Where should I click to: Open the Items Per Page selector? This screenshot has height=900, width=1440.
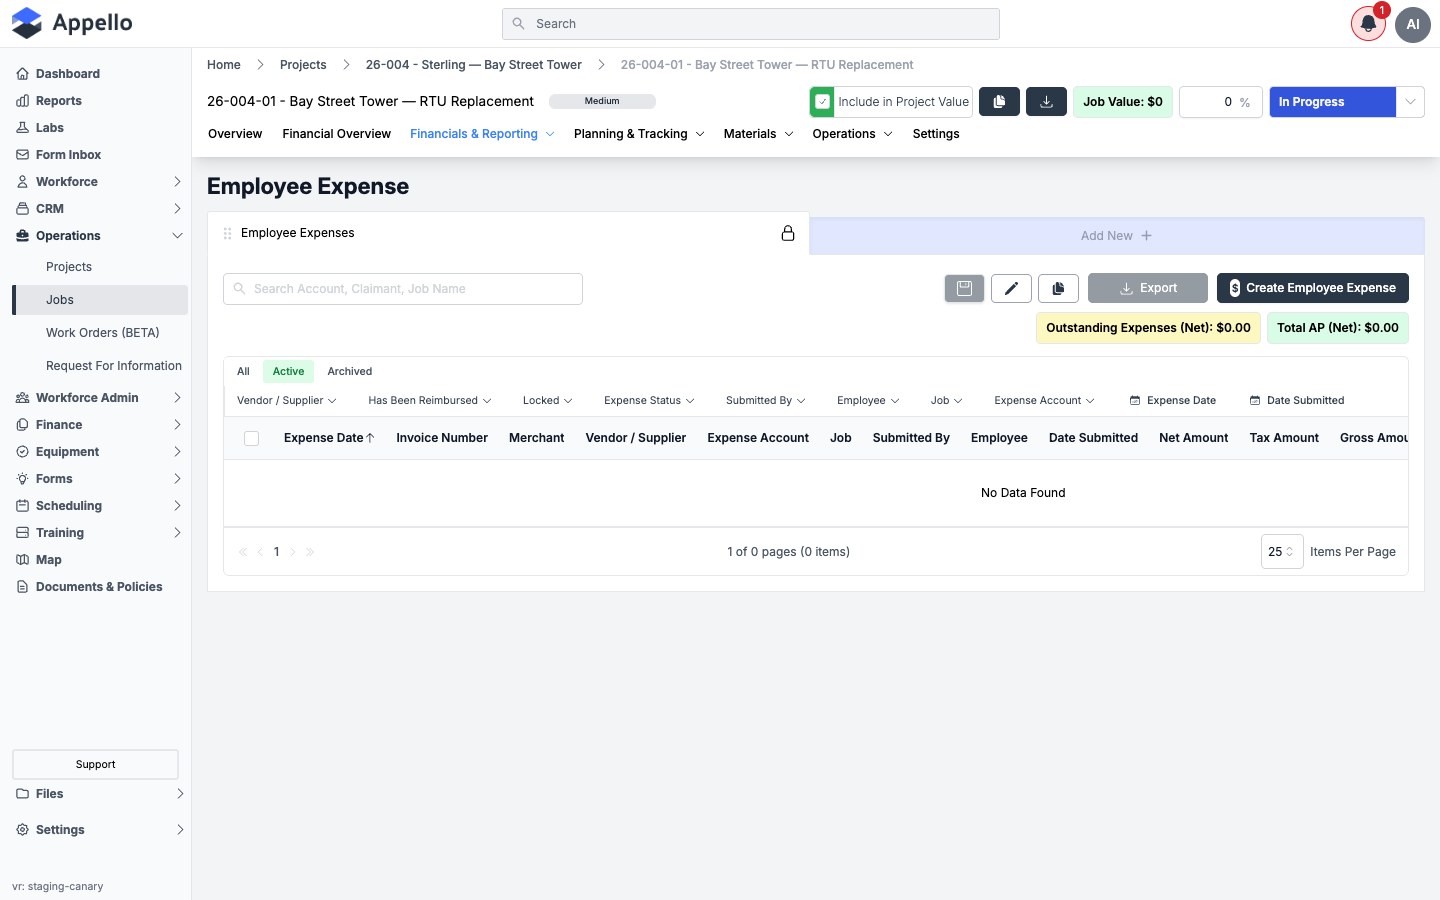pos(1282,552)
